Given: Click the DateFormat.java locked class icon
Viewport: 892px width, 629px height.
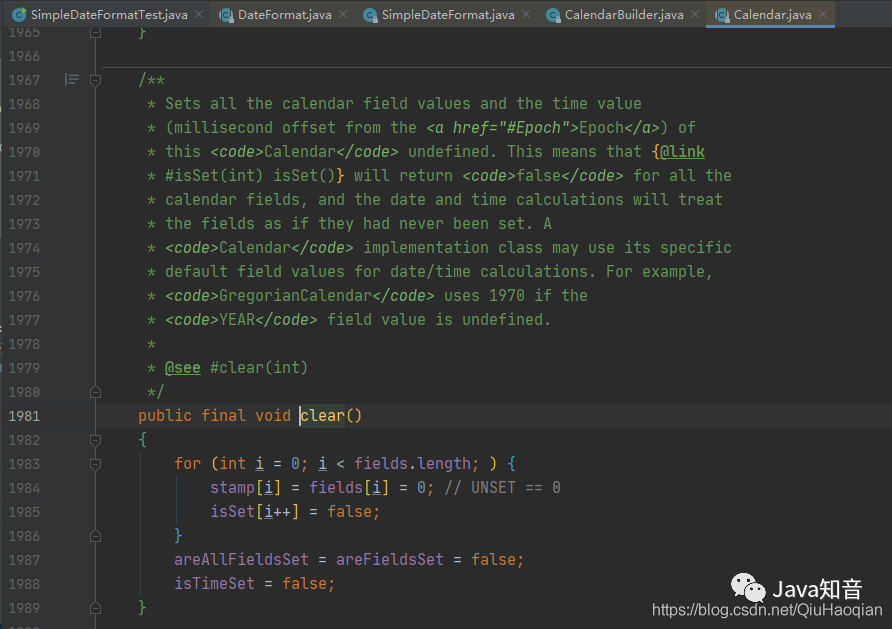Looking at the screenshot, I should tap(226, 15).
